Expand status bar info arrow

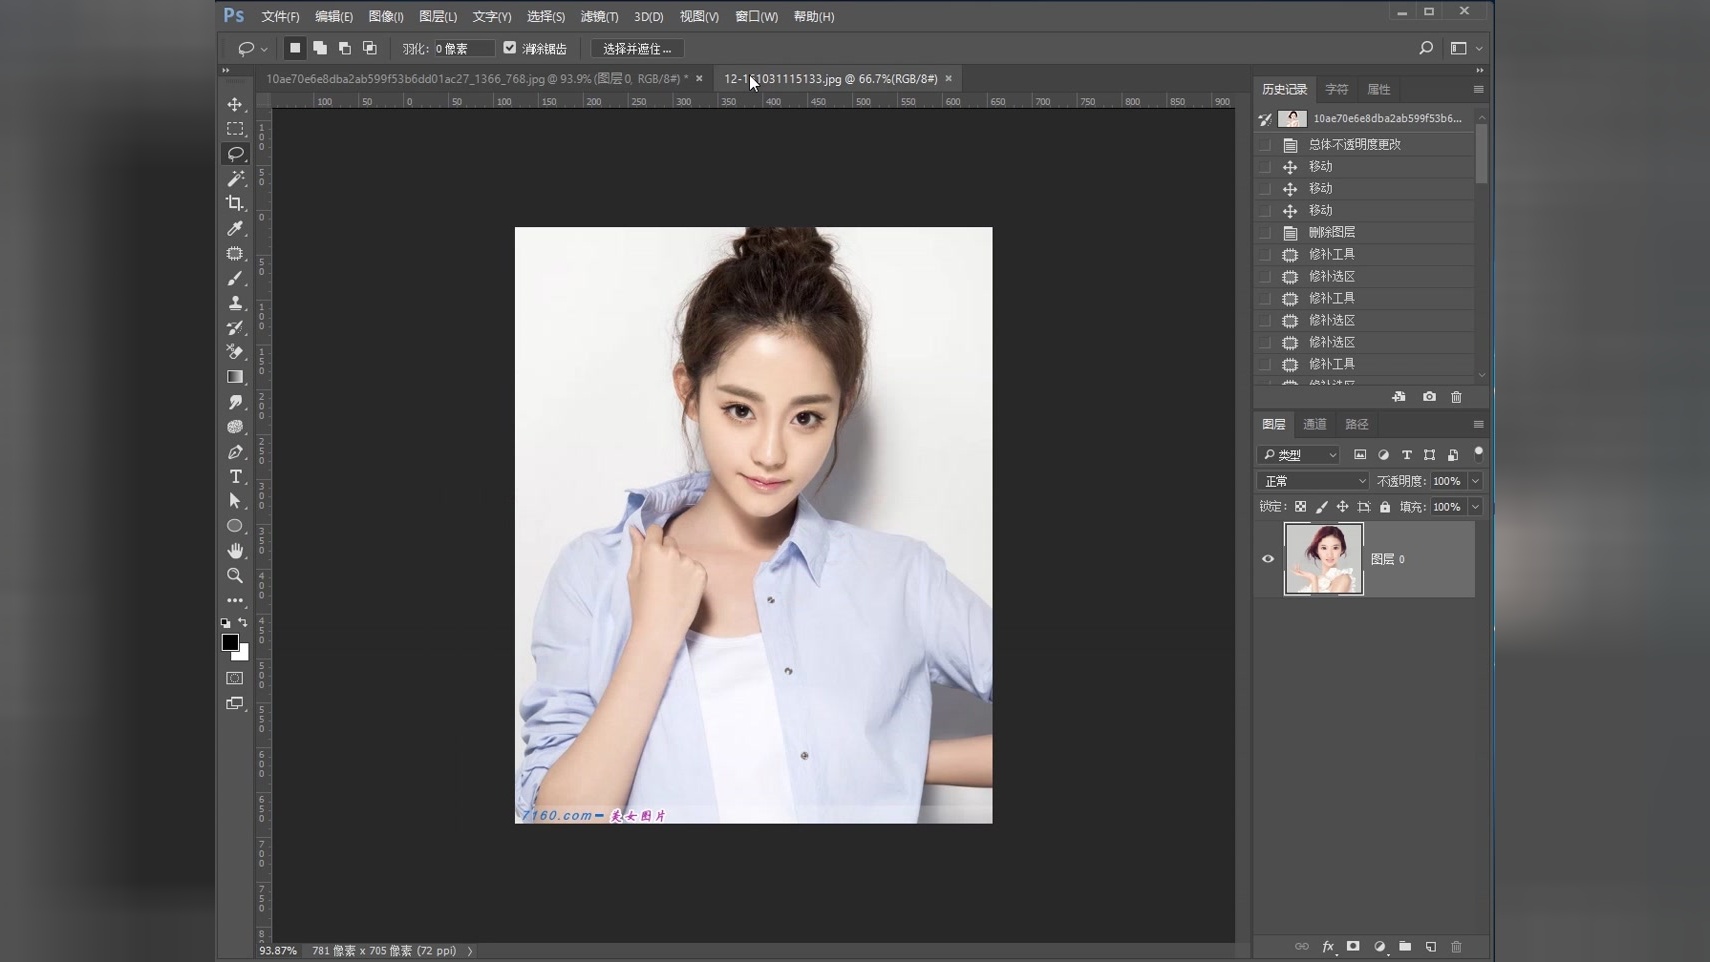470,951
